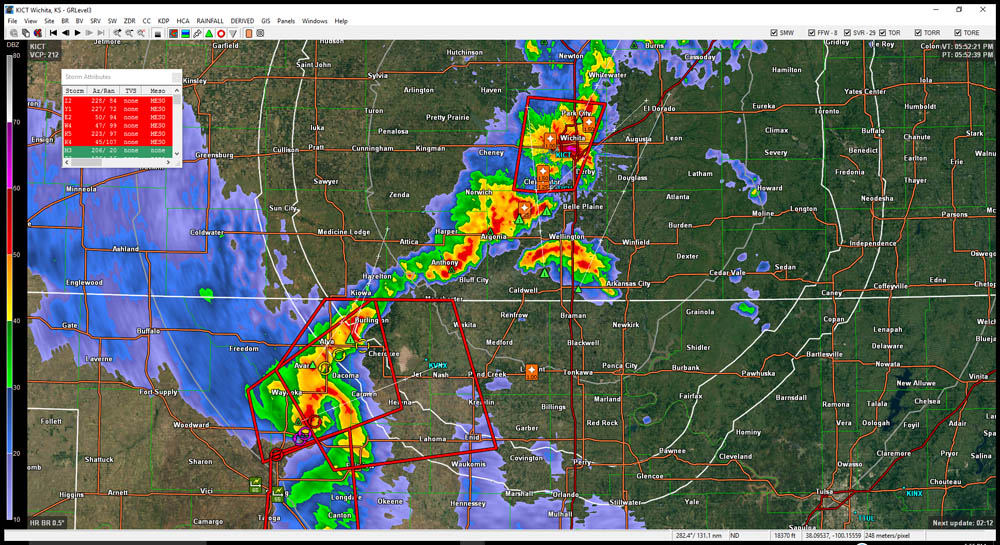Click the play animation button

coord(78,33)
